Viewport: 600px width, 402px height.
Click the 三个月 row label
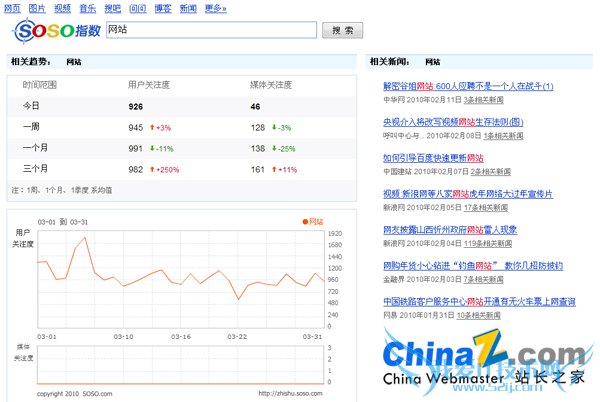36,169
